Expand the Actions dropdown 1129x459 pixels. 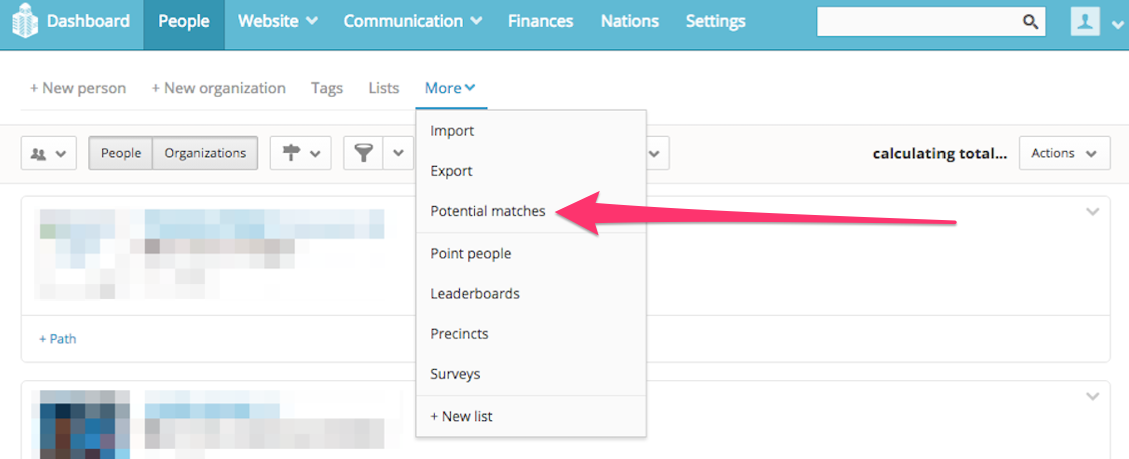[1064, 153]
